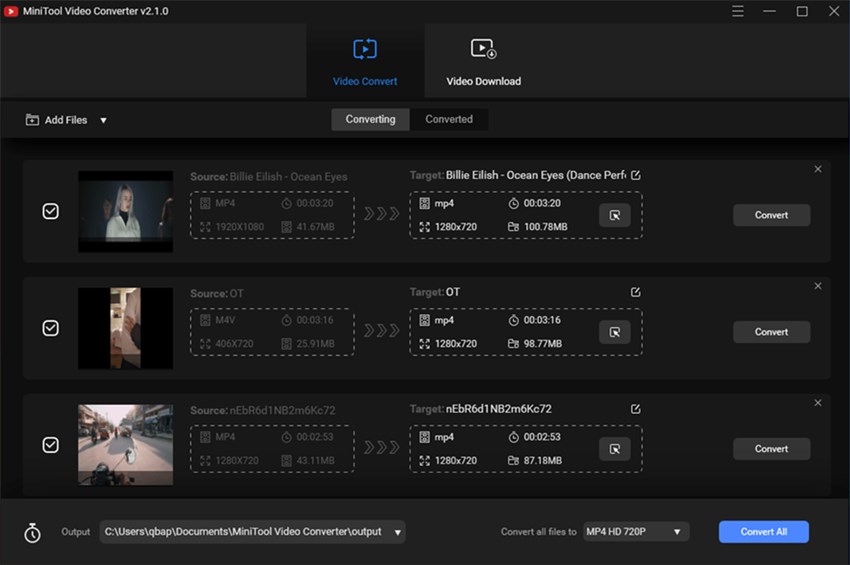Click source resolution 406X720
This screenshot has height=565, width=850.
click(234, 344)
